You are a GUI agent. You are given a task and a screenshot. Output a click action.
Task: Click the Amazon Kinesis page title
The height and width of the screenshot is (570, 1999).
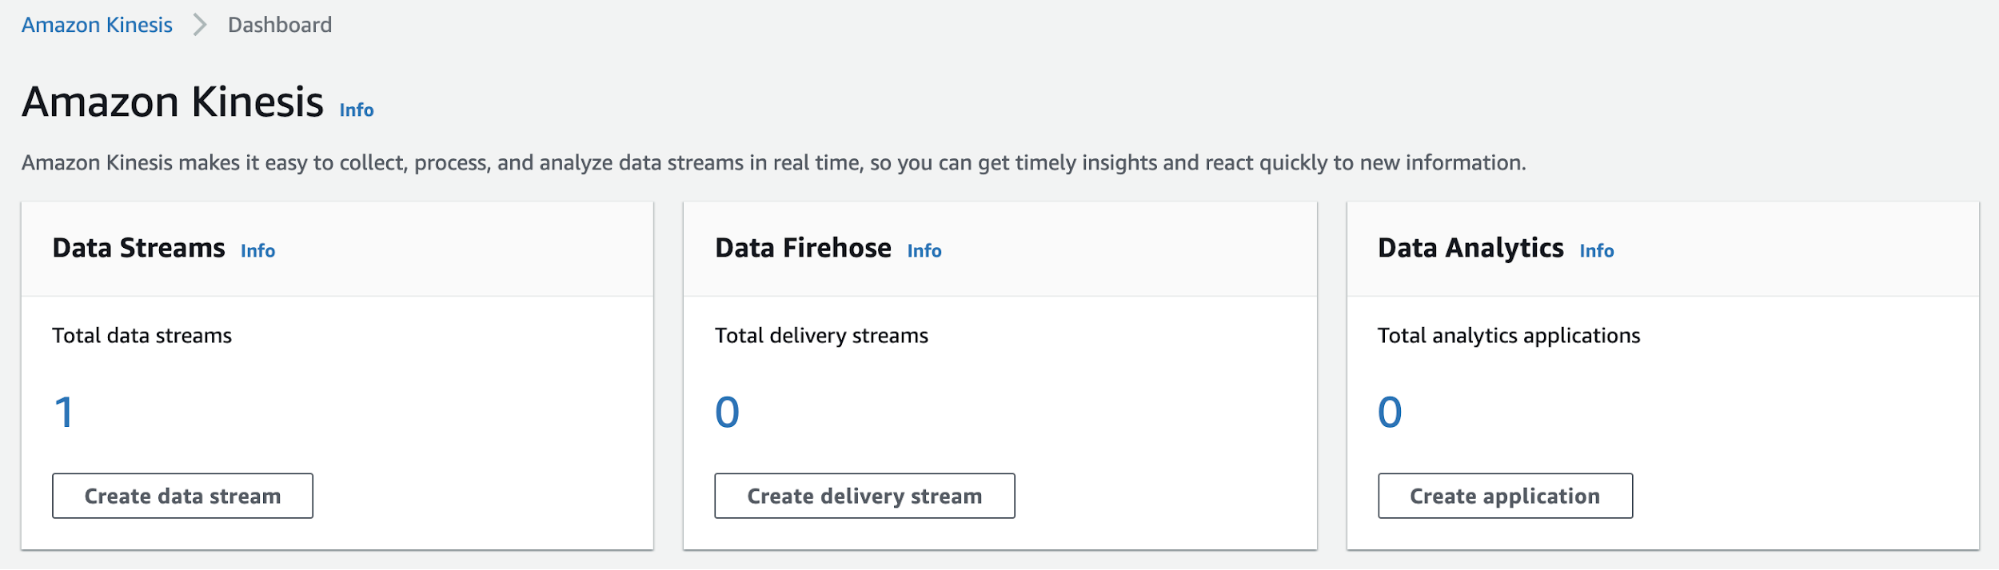coord(173,102)
